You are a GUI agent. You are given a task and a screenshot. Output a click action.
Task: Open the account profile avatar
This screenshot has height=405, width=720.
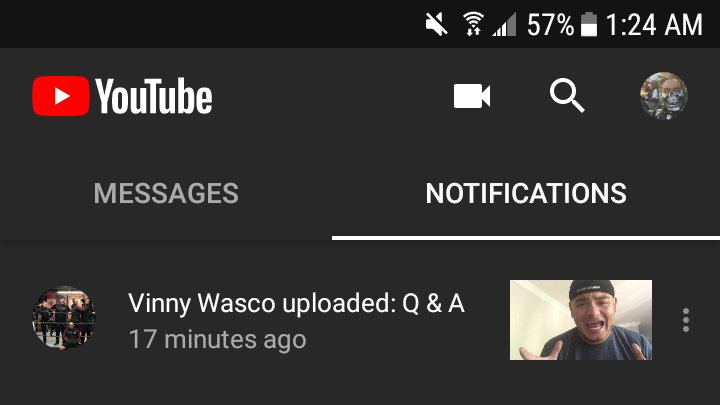point(664,96)
